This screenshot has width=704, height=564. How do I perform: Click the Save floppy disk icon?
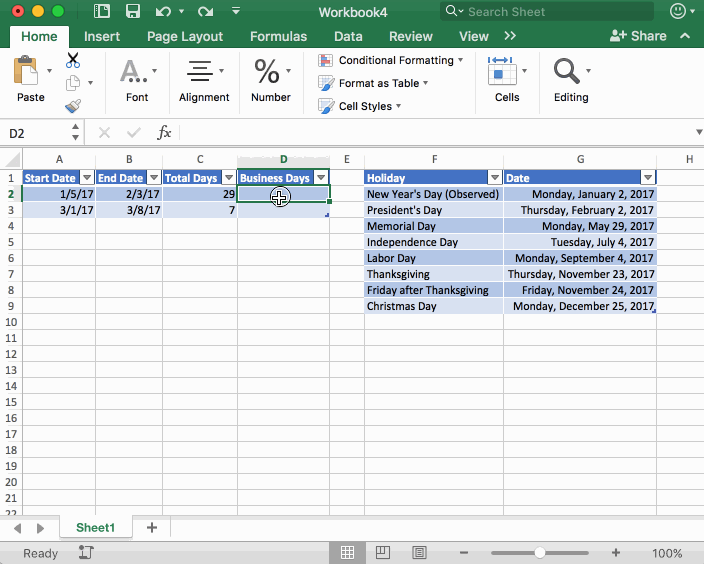tap(132, 11)
